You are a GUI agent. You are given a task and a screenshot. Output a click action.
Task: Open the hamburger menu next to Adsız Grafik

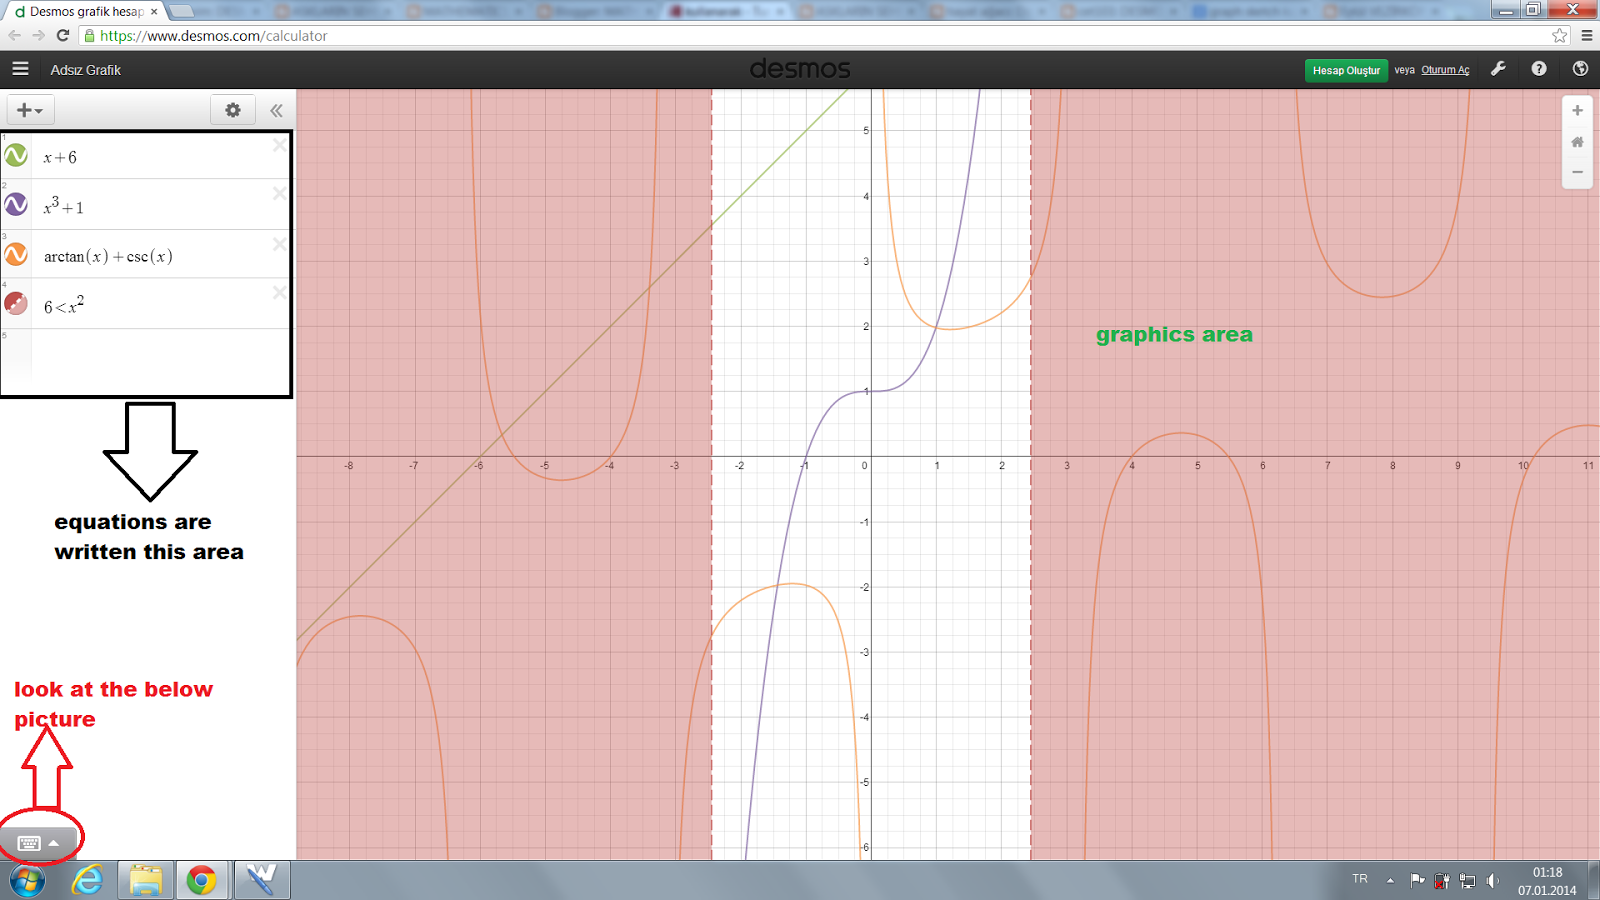pyautogui.click(x=20, y=69)
